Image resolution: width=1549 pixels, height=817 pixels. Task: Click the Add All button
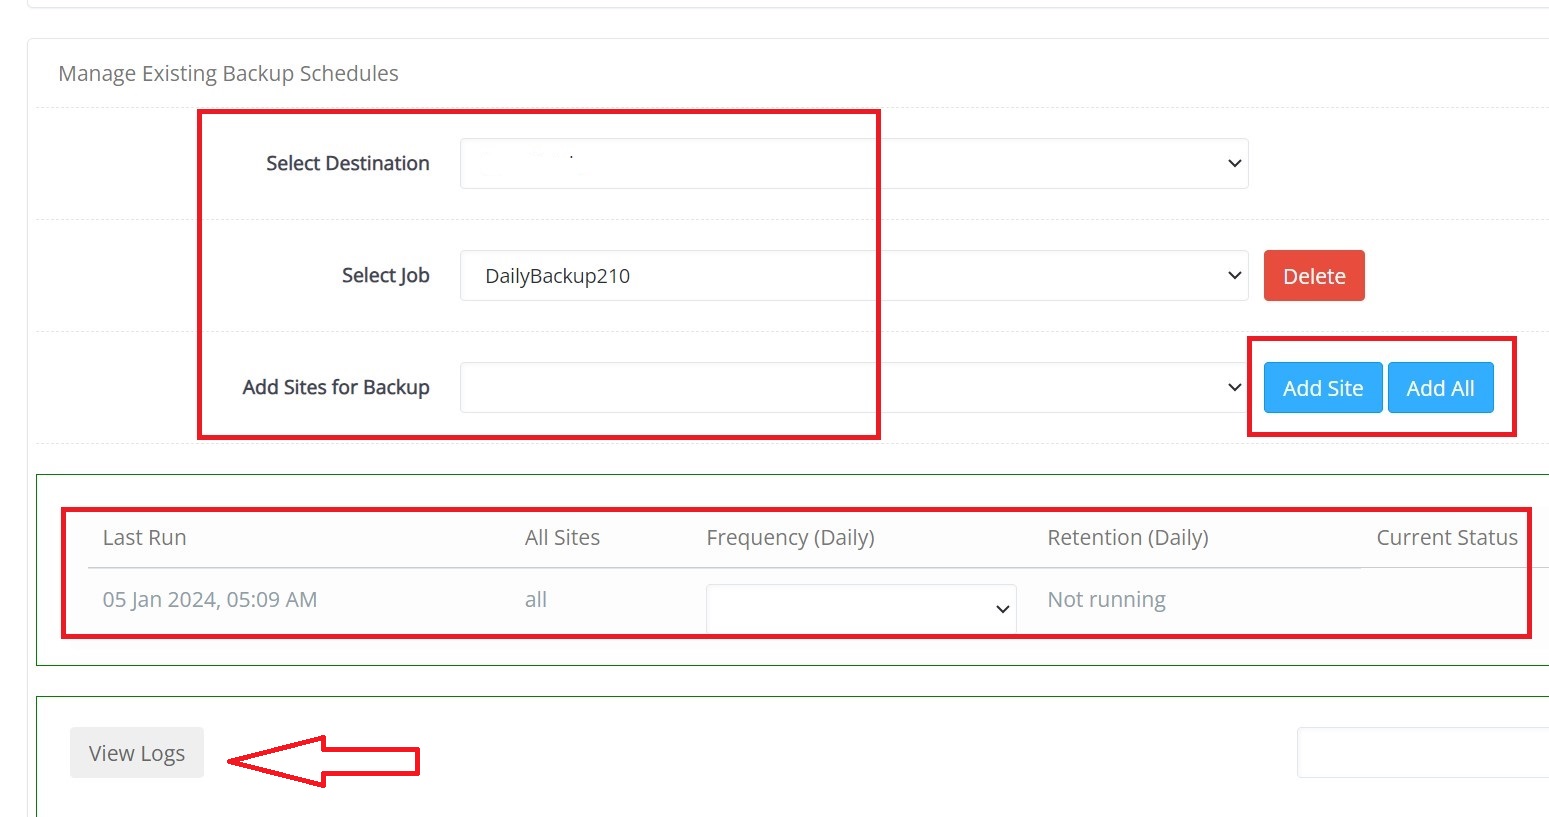1440,388
